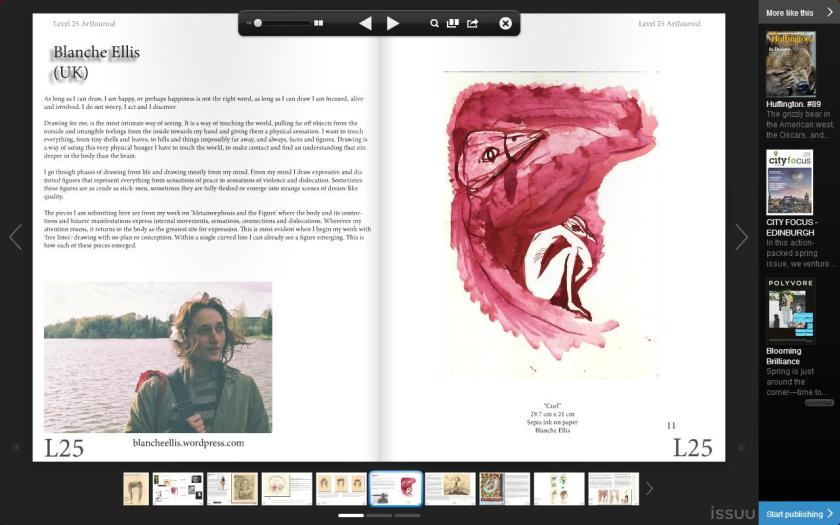Select the second spread thumbnail
Viewport: 840px width, 525px height.
[178, 489]
